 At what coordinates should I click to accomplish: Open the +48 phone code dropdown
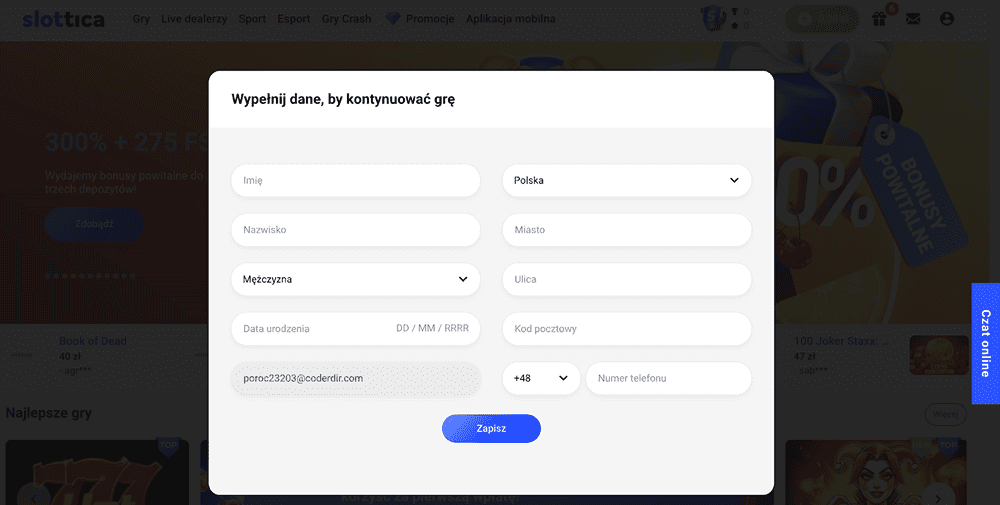point(541,379)
